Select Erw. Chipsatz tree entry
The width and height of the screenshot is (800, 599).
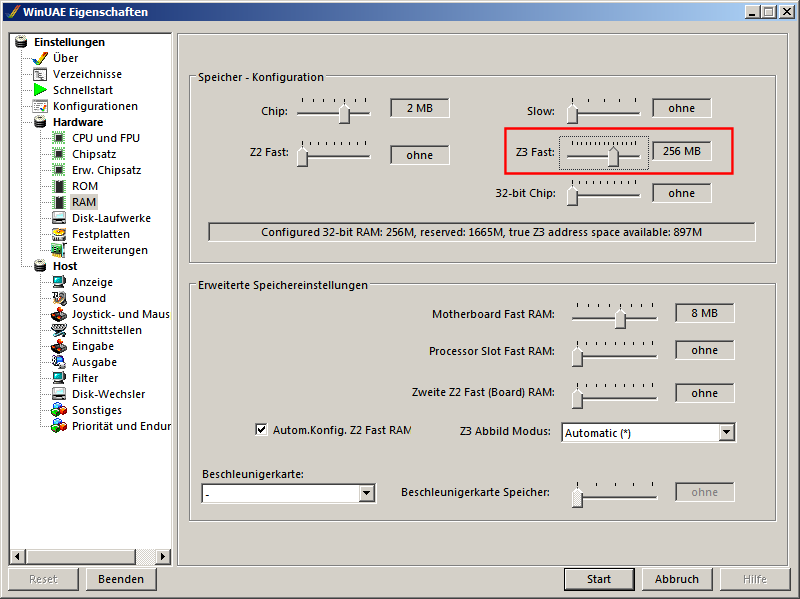point(106,170)
